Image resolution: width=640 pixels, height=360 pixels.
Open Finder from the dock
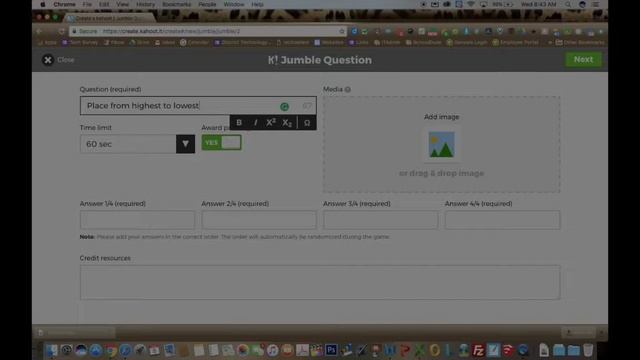[52, 350]
